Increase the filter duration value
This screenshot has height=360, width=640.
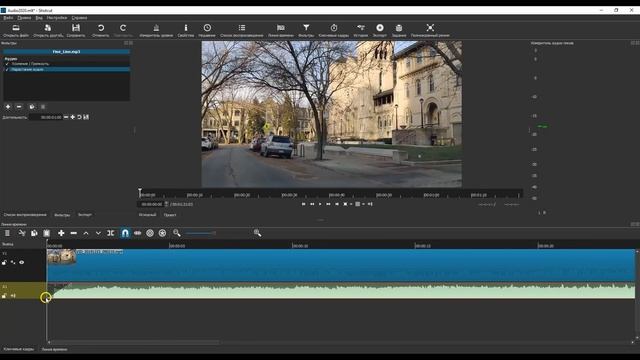73,117
